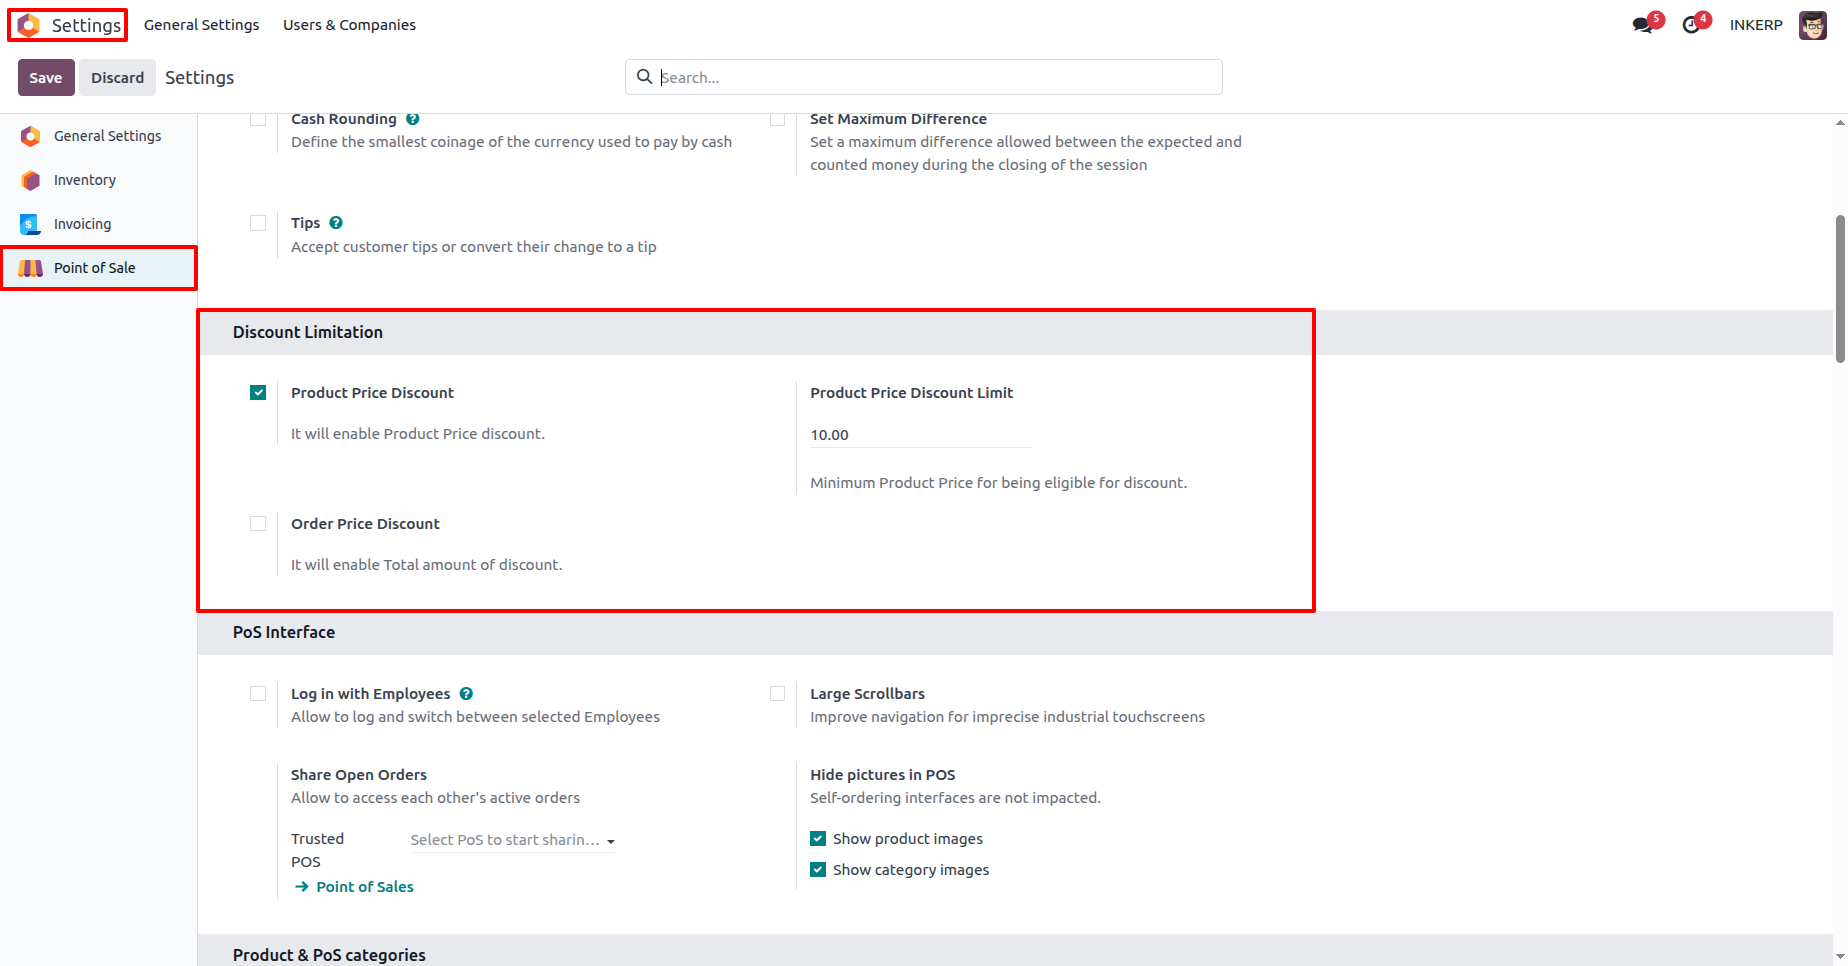
Task: Click the help icon beside Cash Rounding
Action: (413, 119)
